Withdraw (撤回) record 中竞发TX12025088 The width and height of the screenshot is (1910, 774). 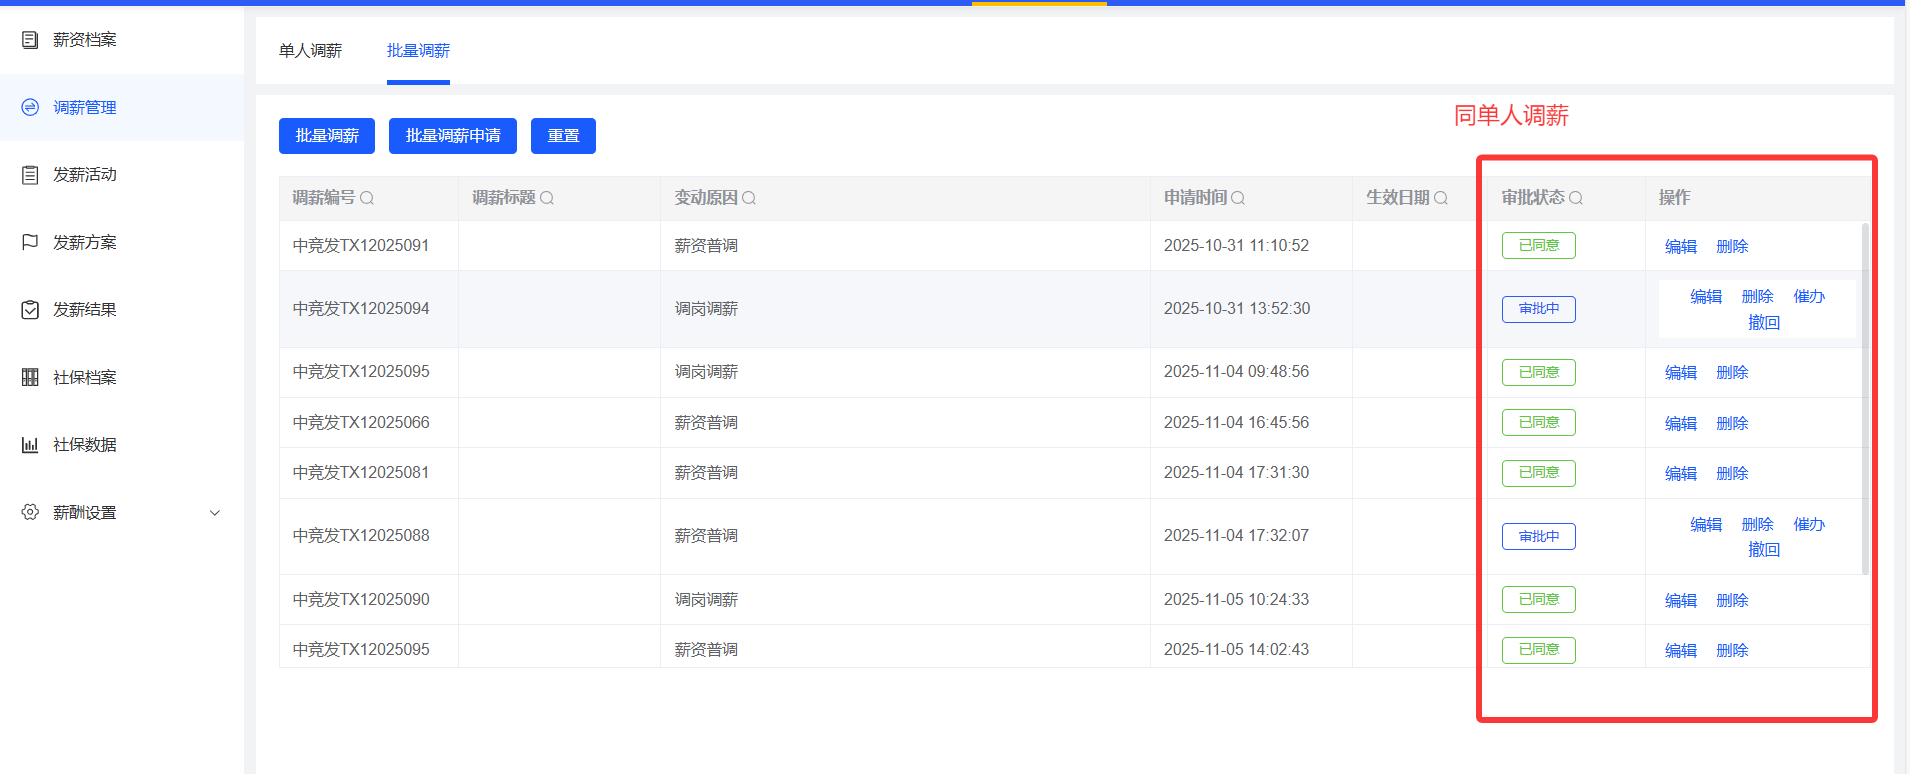(x=1764, y=550)
